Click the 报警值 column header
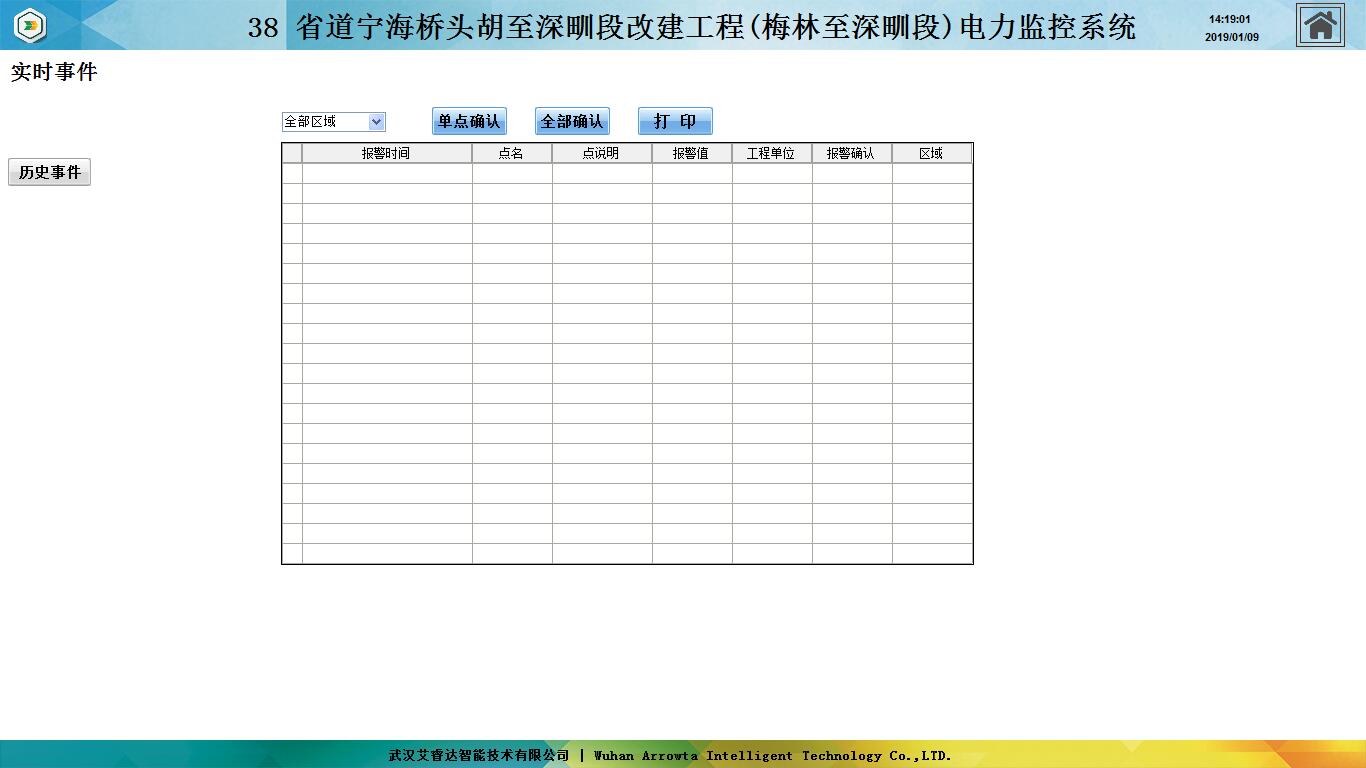Image resolution: width=1366 pixels, height=768 pixels. point(691,153)
